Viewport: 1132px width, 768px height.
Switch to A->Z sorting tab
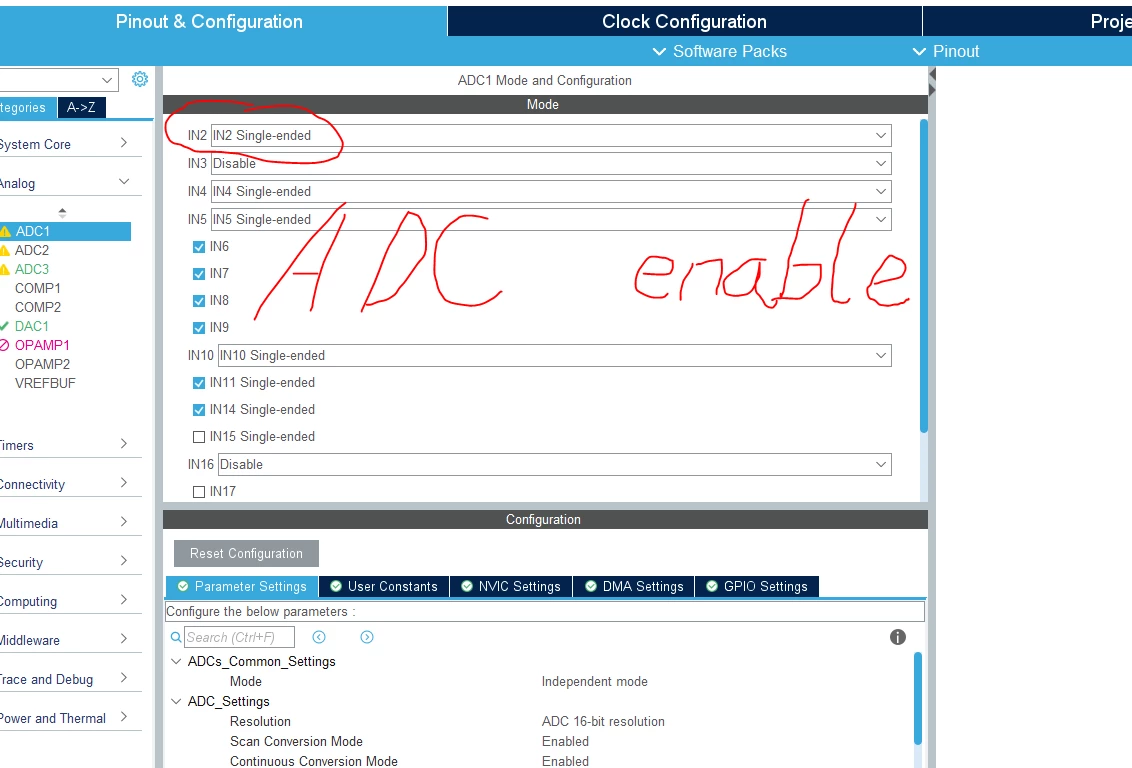82,108
